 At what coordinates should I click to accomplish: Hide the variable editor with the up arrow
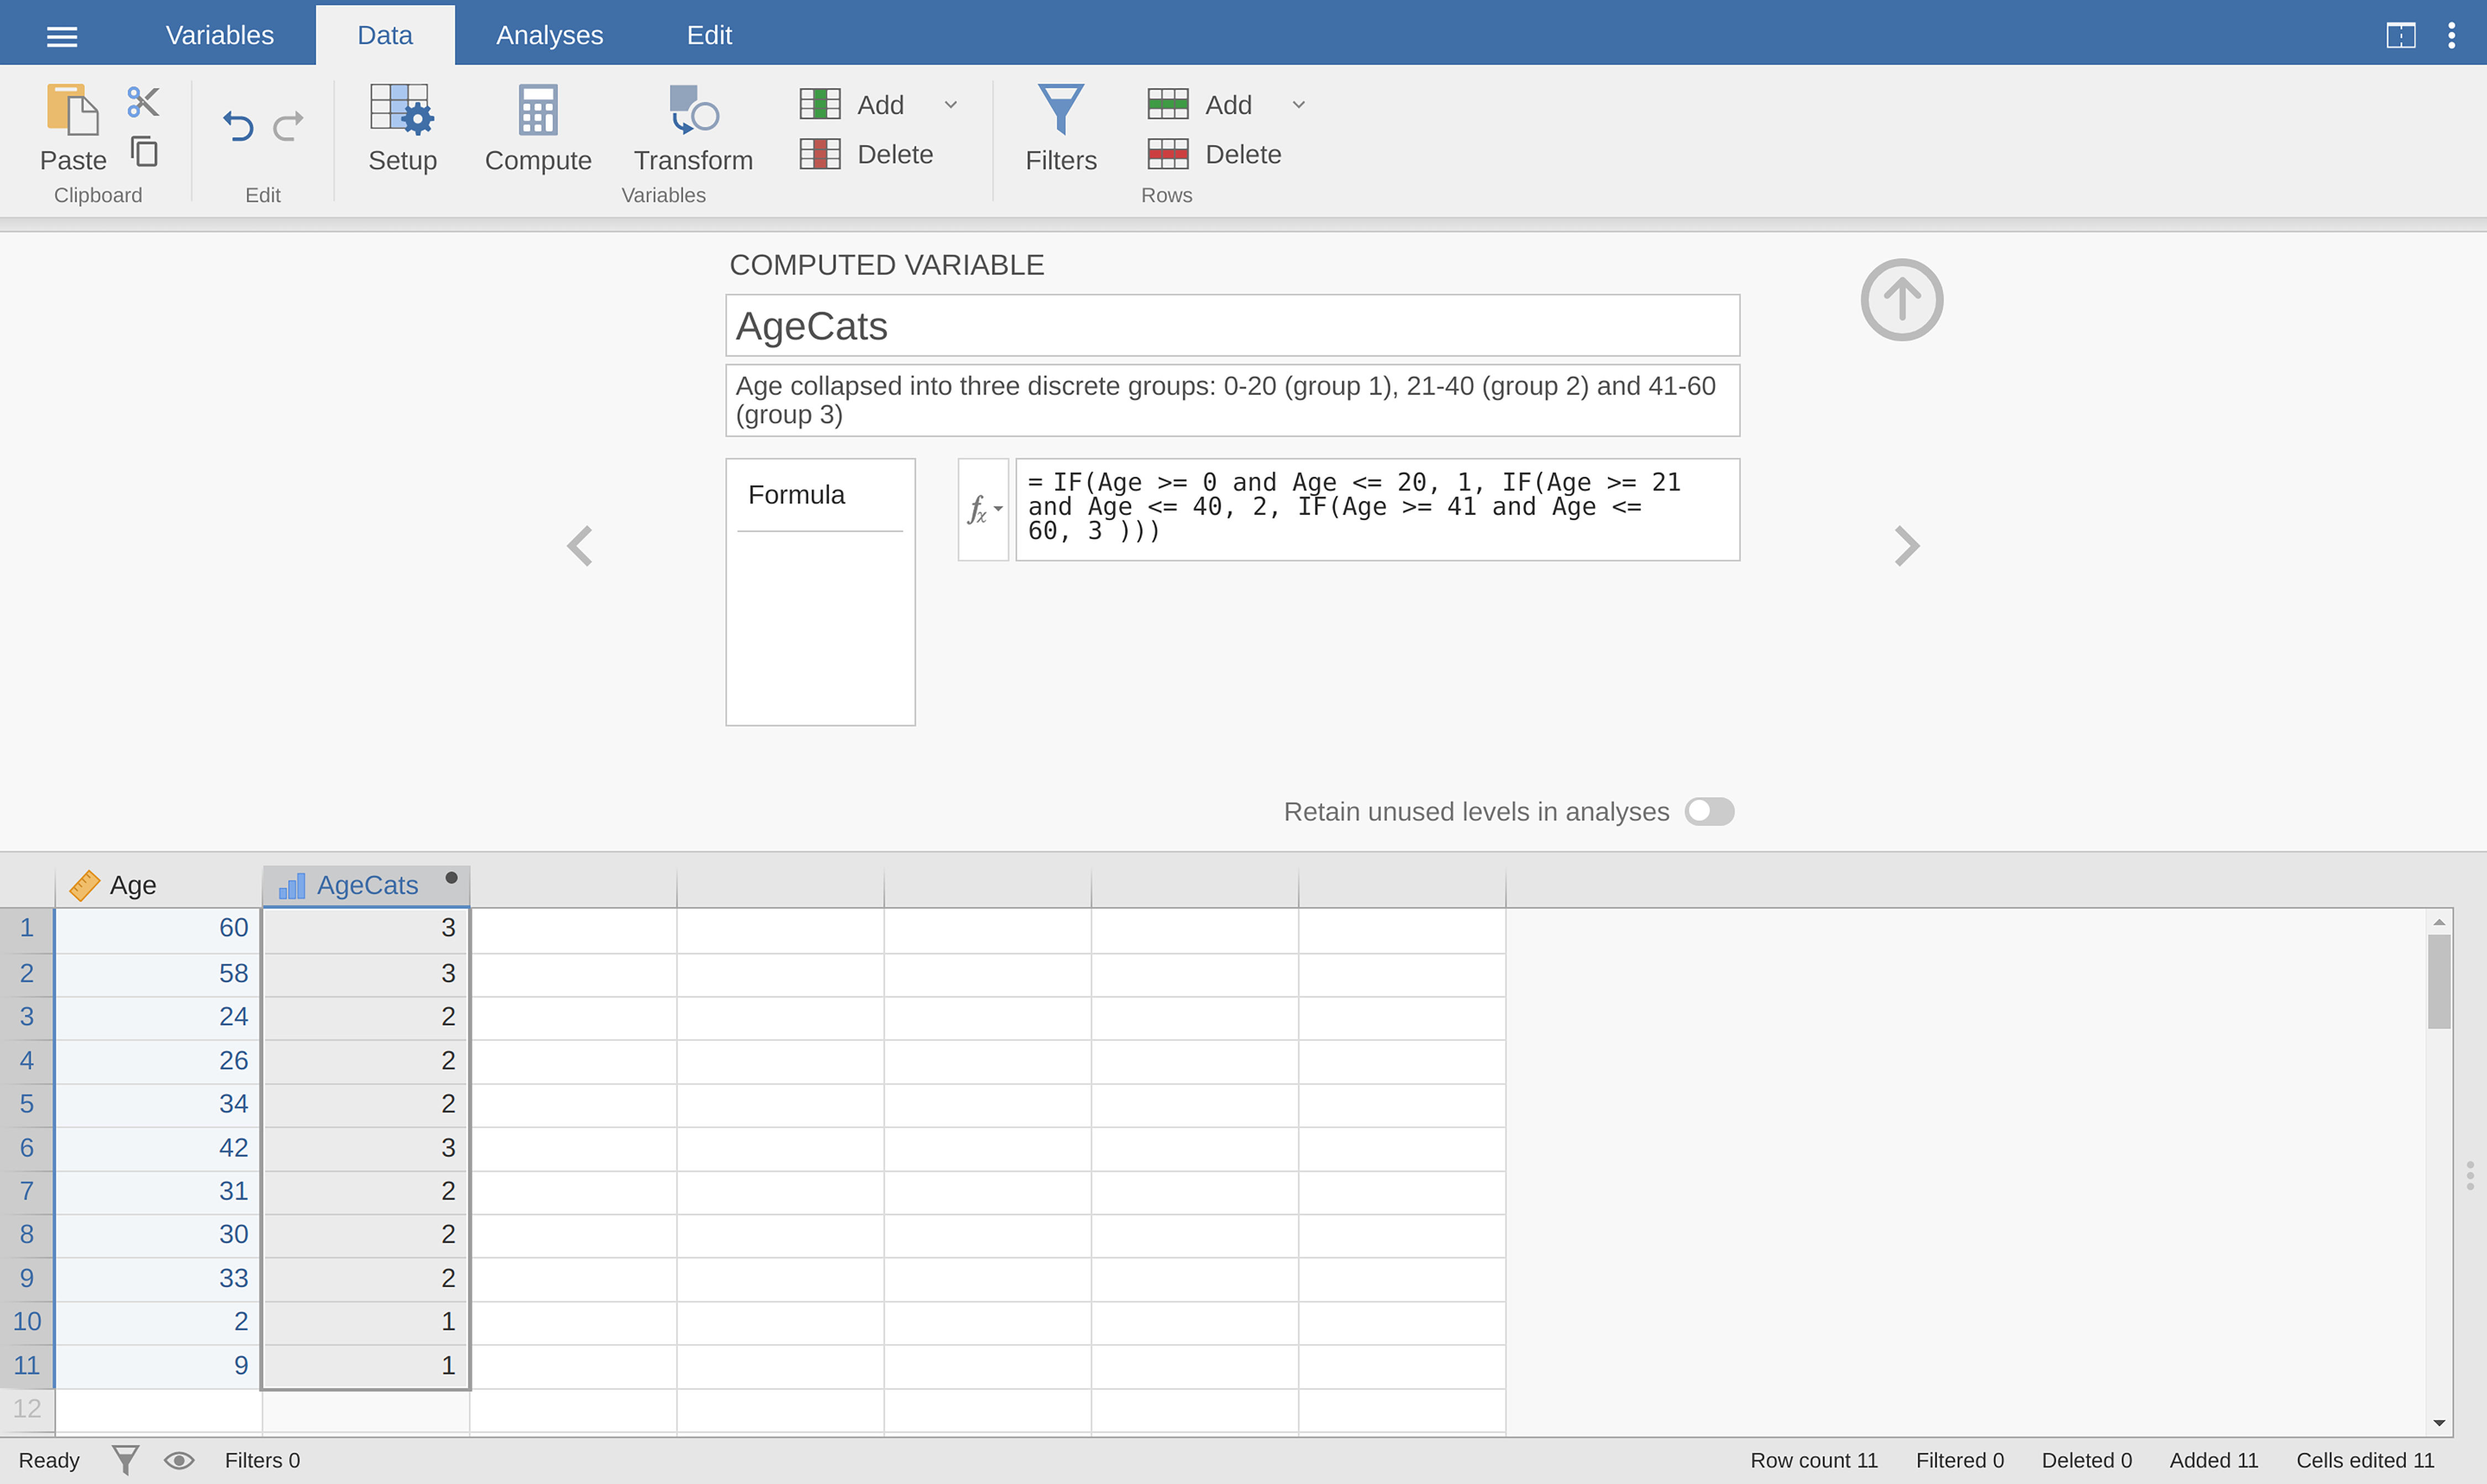point(1901,300)
